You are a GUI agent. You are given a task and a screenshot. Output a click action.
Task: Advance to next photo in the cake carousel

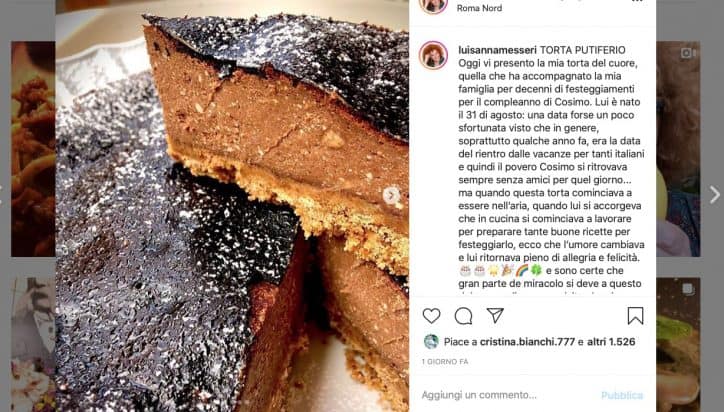(x=392, y=195)
